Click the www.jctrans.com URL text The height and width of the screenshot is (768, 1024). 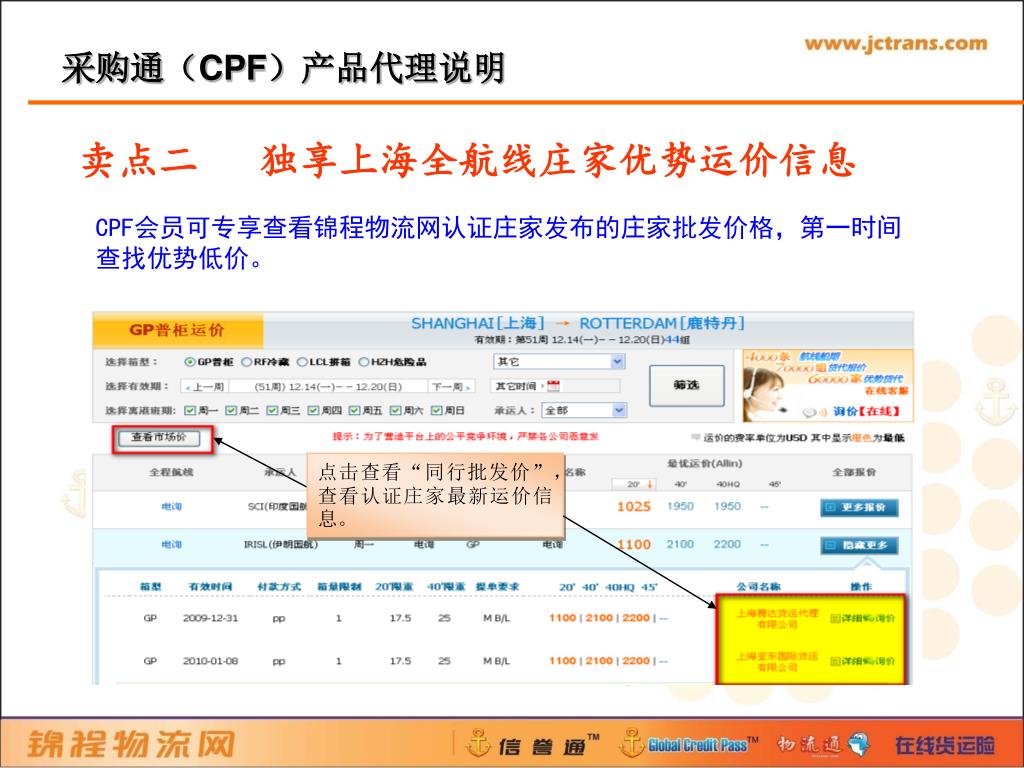pyautogui.click(x=896, y=44)
